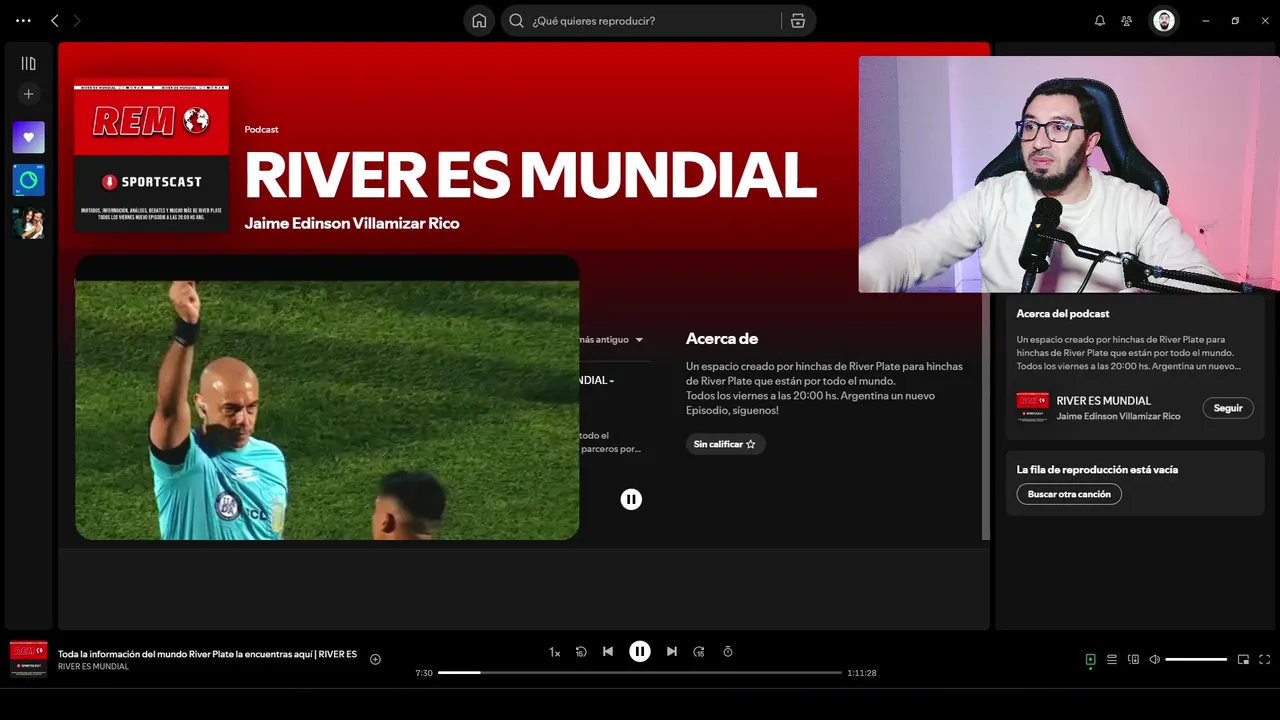1280x720 pixels.
Task: Toggle the Now Playing view
Action: tap(1091, 660)
